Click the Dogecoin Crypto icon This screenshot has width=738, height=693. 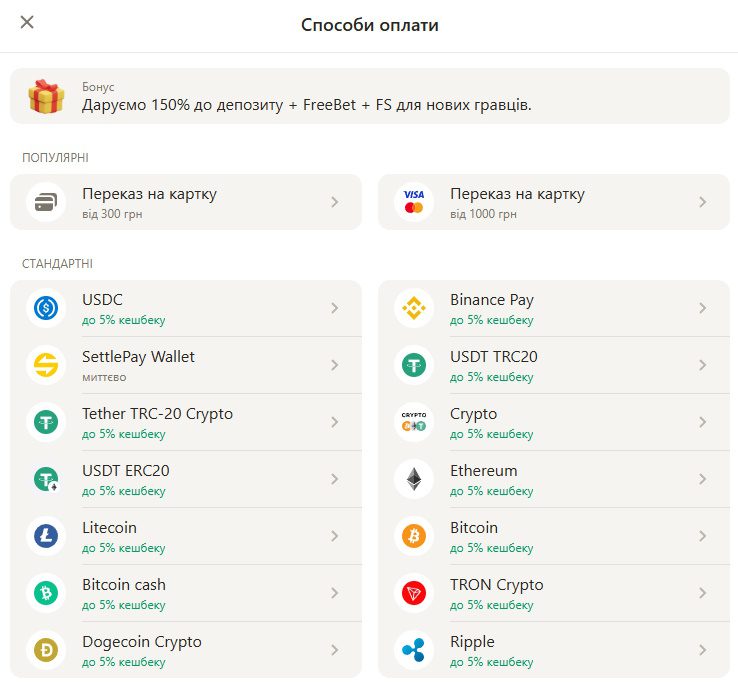click(45, 650)
